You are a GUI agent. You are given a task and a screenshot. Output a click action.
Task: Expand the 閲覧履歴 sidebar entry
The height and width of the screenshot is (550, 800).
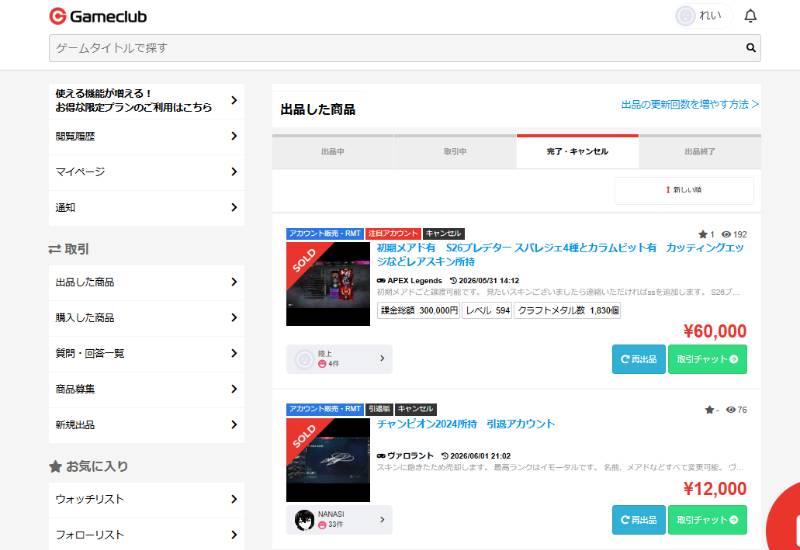click(146, 136)
